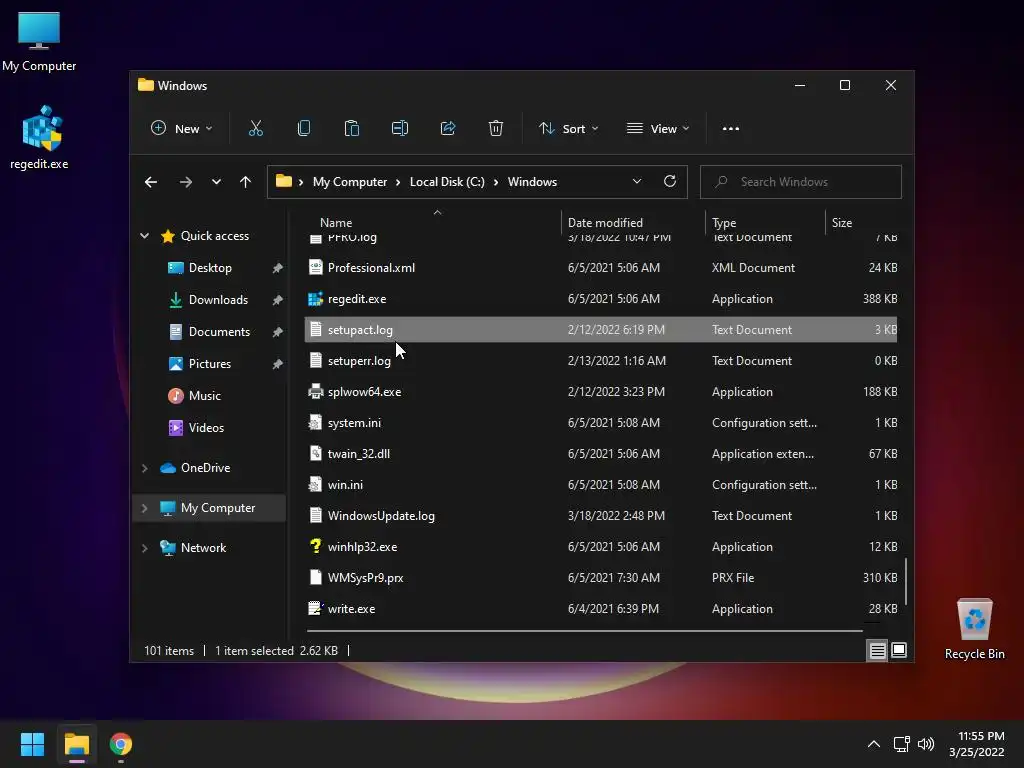Click the write.exe file icon
Screen dimensions: 1024x768
(315, 609)
